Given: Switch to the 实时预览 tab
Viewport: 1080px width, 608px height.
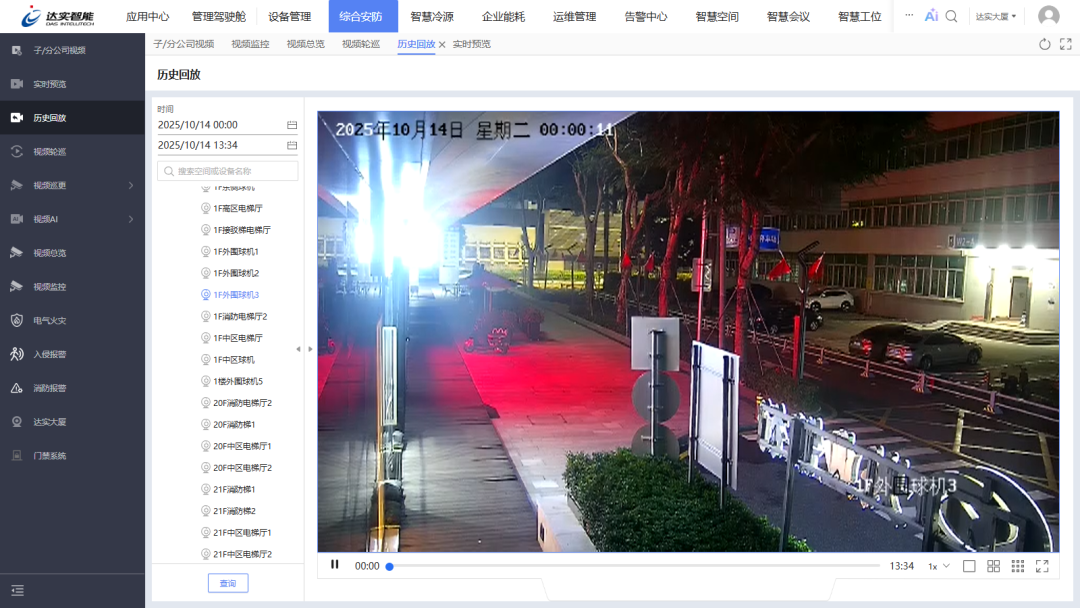Looking at the screenshot, I should pyautogui.click(x=471, y=44).
